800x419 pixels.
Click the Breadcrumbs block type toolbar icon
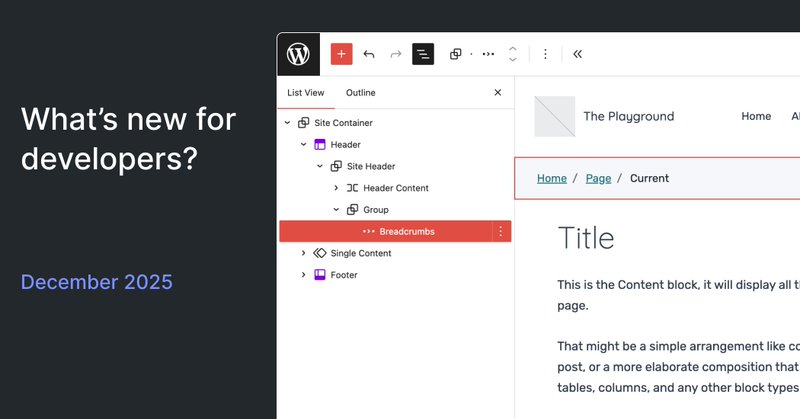coord(488,54)
